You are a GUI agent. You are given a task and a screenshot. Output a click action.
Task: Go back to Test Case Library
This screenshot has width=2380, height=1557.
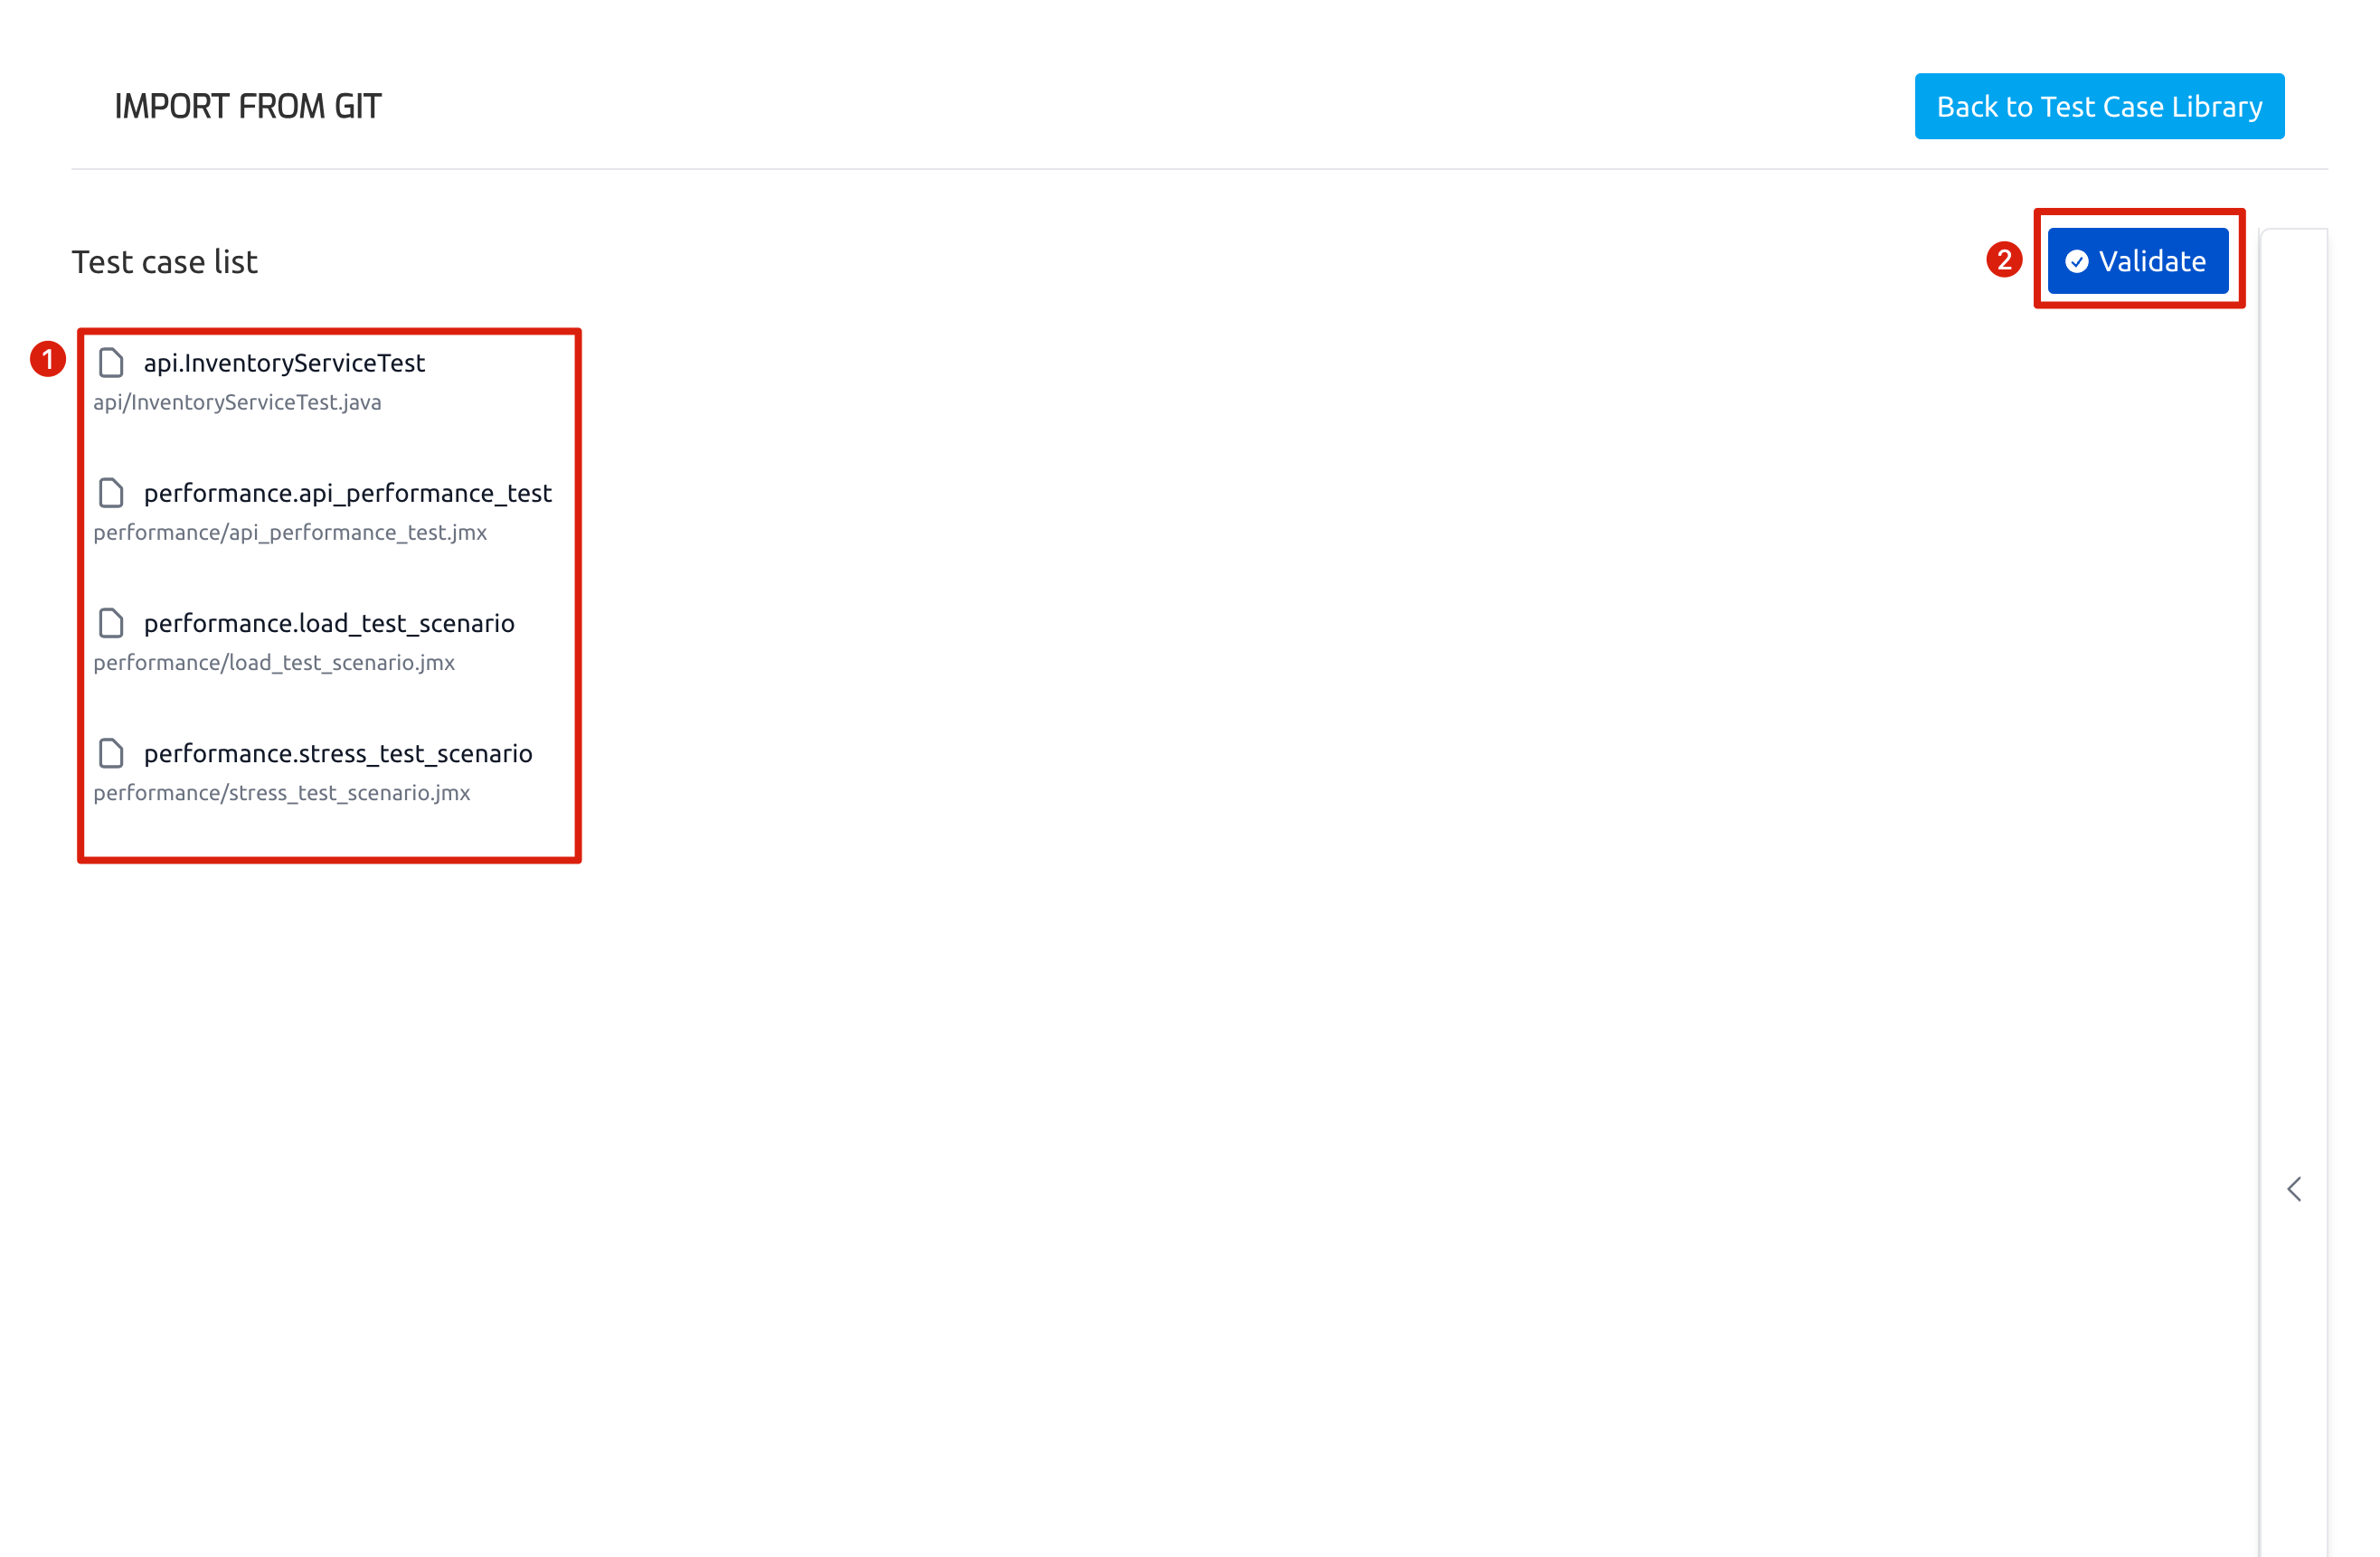pyautogui.click(x=2098, y=106)
